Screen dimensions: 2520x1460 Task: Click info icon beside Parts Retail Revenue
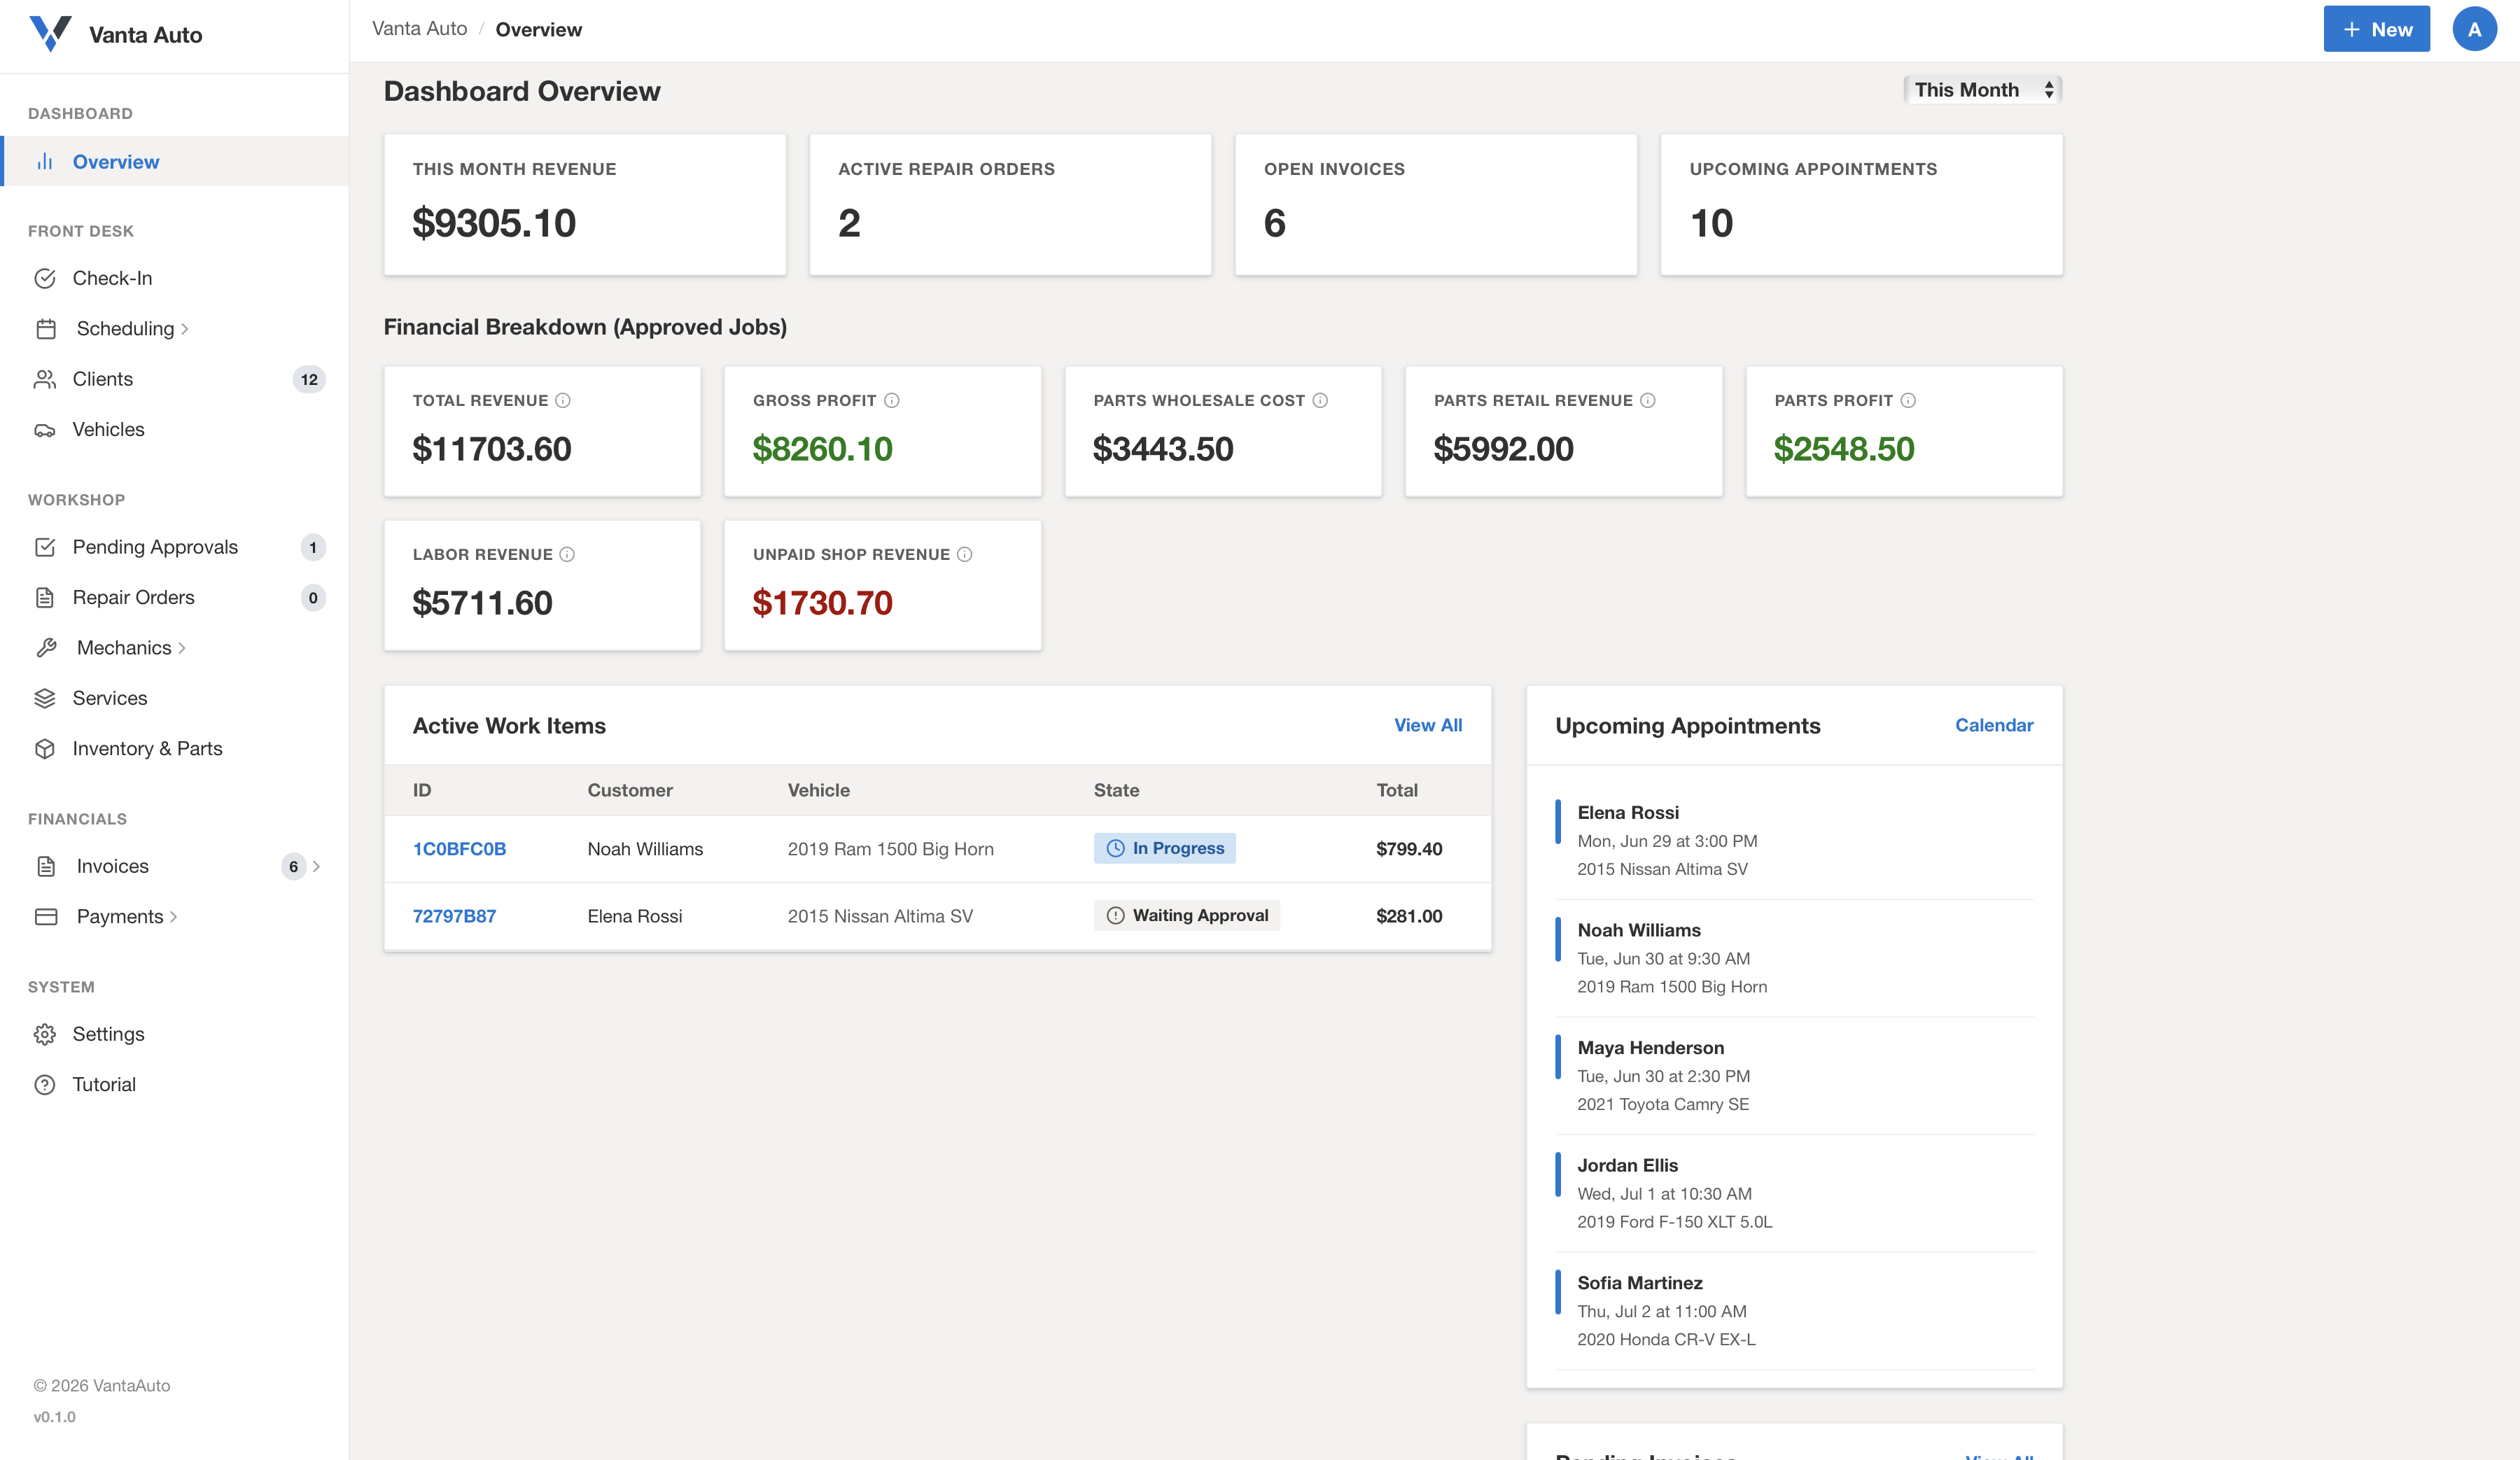click(x=1648, y=401)
